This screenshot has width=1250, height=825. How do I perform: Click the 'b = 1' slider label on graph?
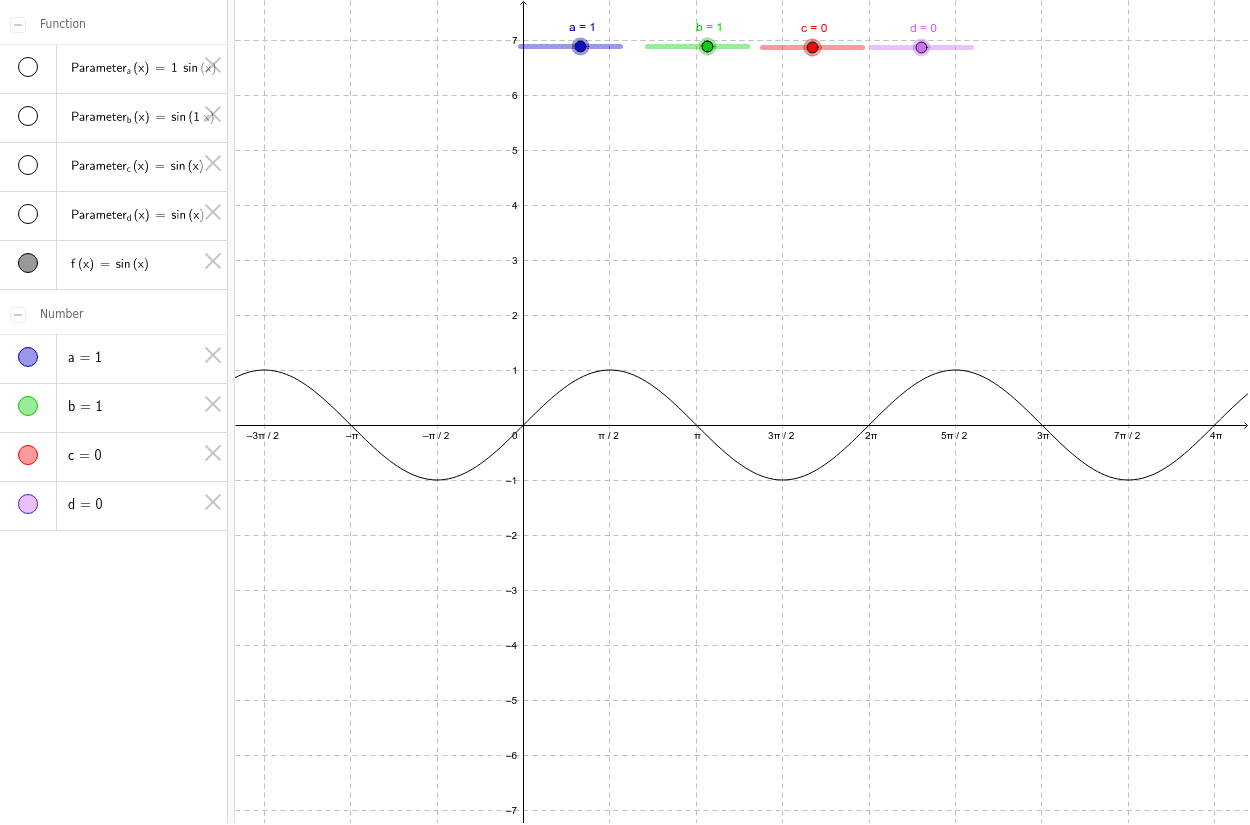(709, 27)
